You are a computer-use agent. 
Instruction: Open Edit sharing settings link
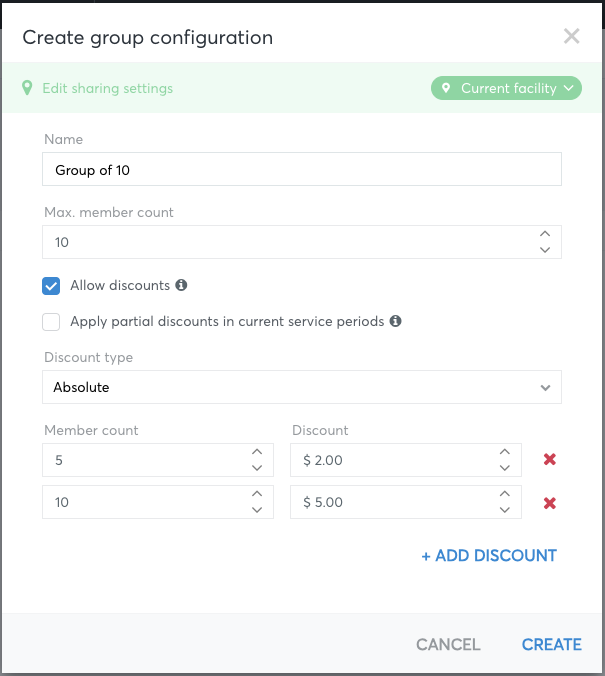pos(107,88)
